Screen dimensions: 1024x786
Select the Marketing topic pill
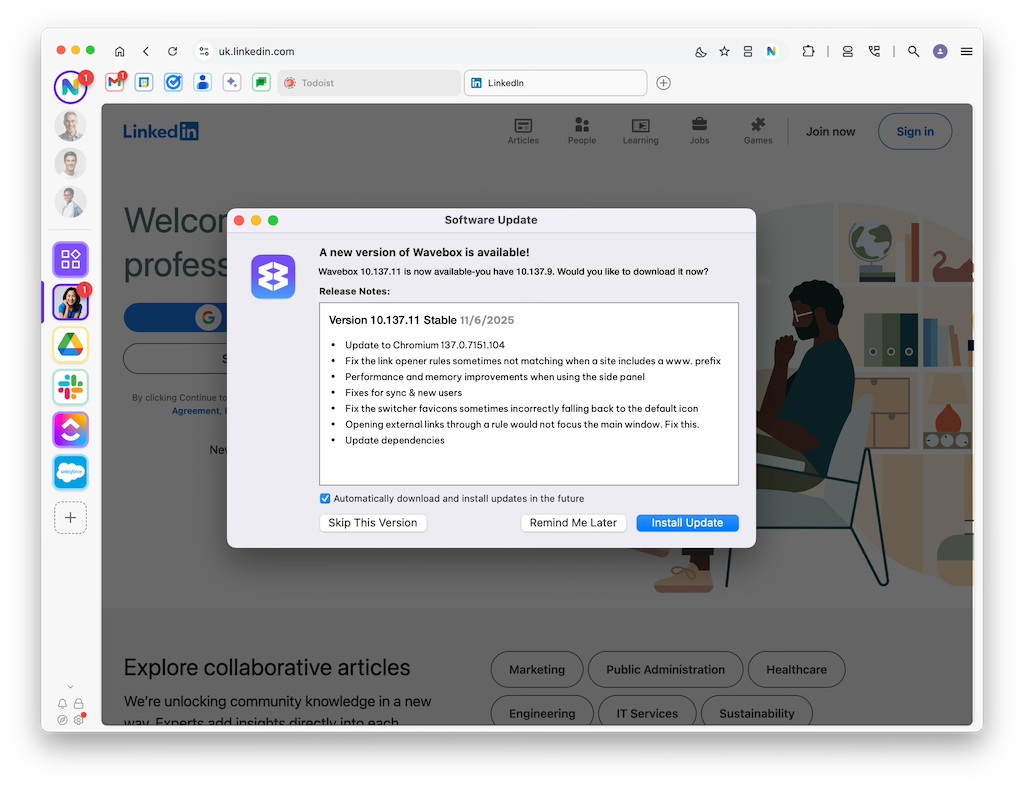537,670
